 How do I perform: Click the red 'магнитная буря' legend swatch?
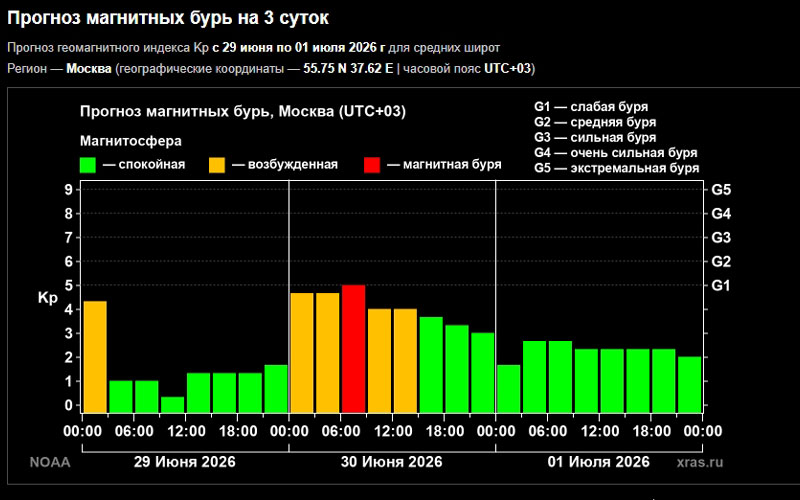pos(372,165)
